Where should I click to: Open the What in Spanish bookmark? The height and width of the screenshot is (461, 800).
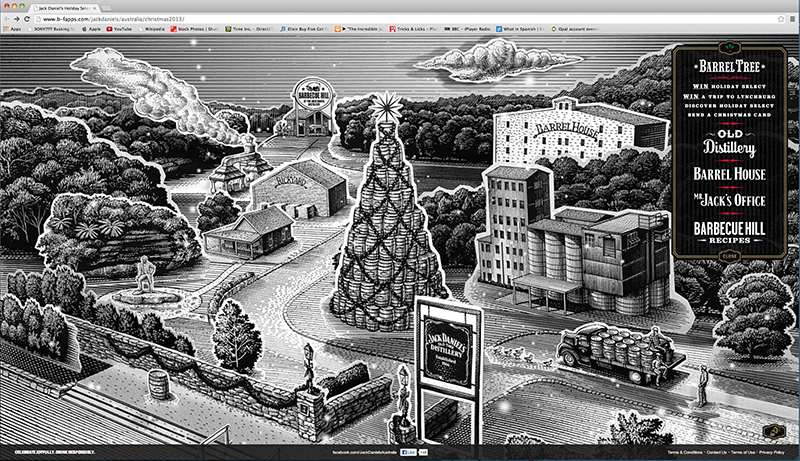[x=520, y=29]
